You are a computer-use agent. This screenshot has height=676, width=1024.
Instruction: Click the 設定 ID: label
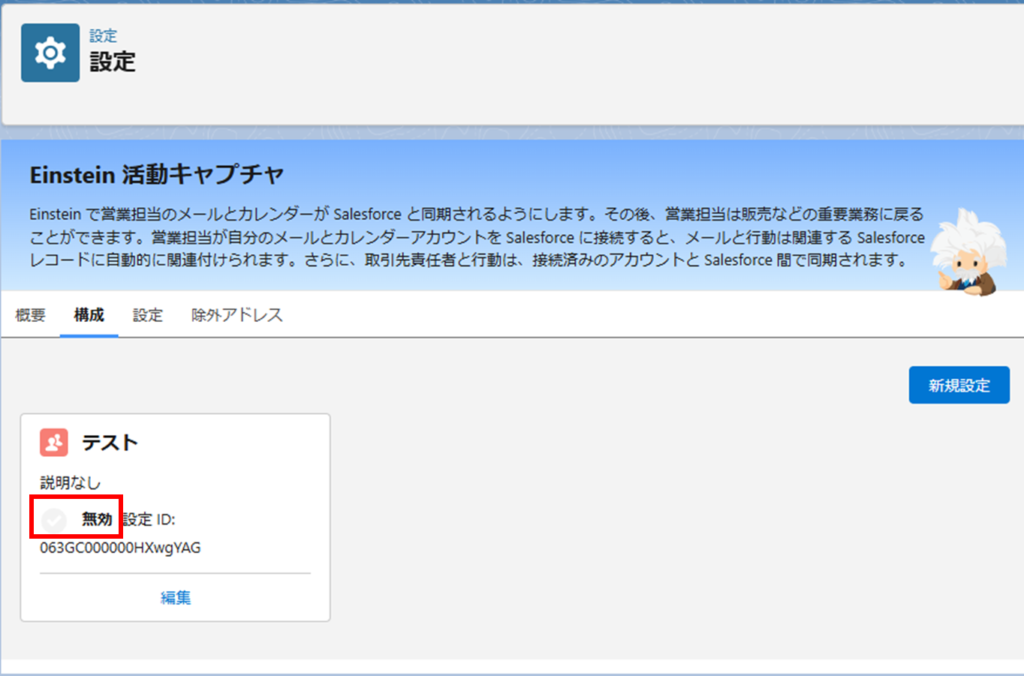pyautogui.click(x=150, y=519)
